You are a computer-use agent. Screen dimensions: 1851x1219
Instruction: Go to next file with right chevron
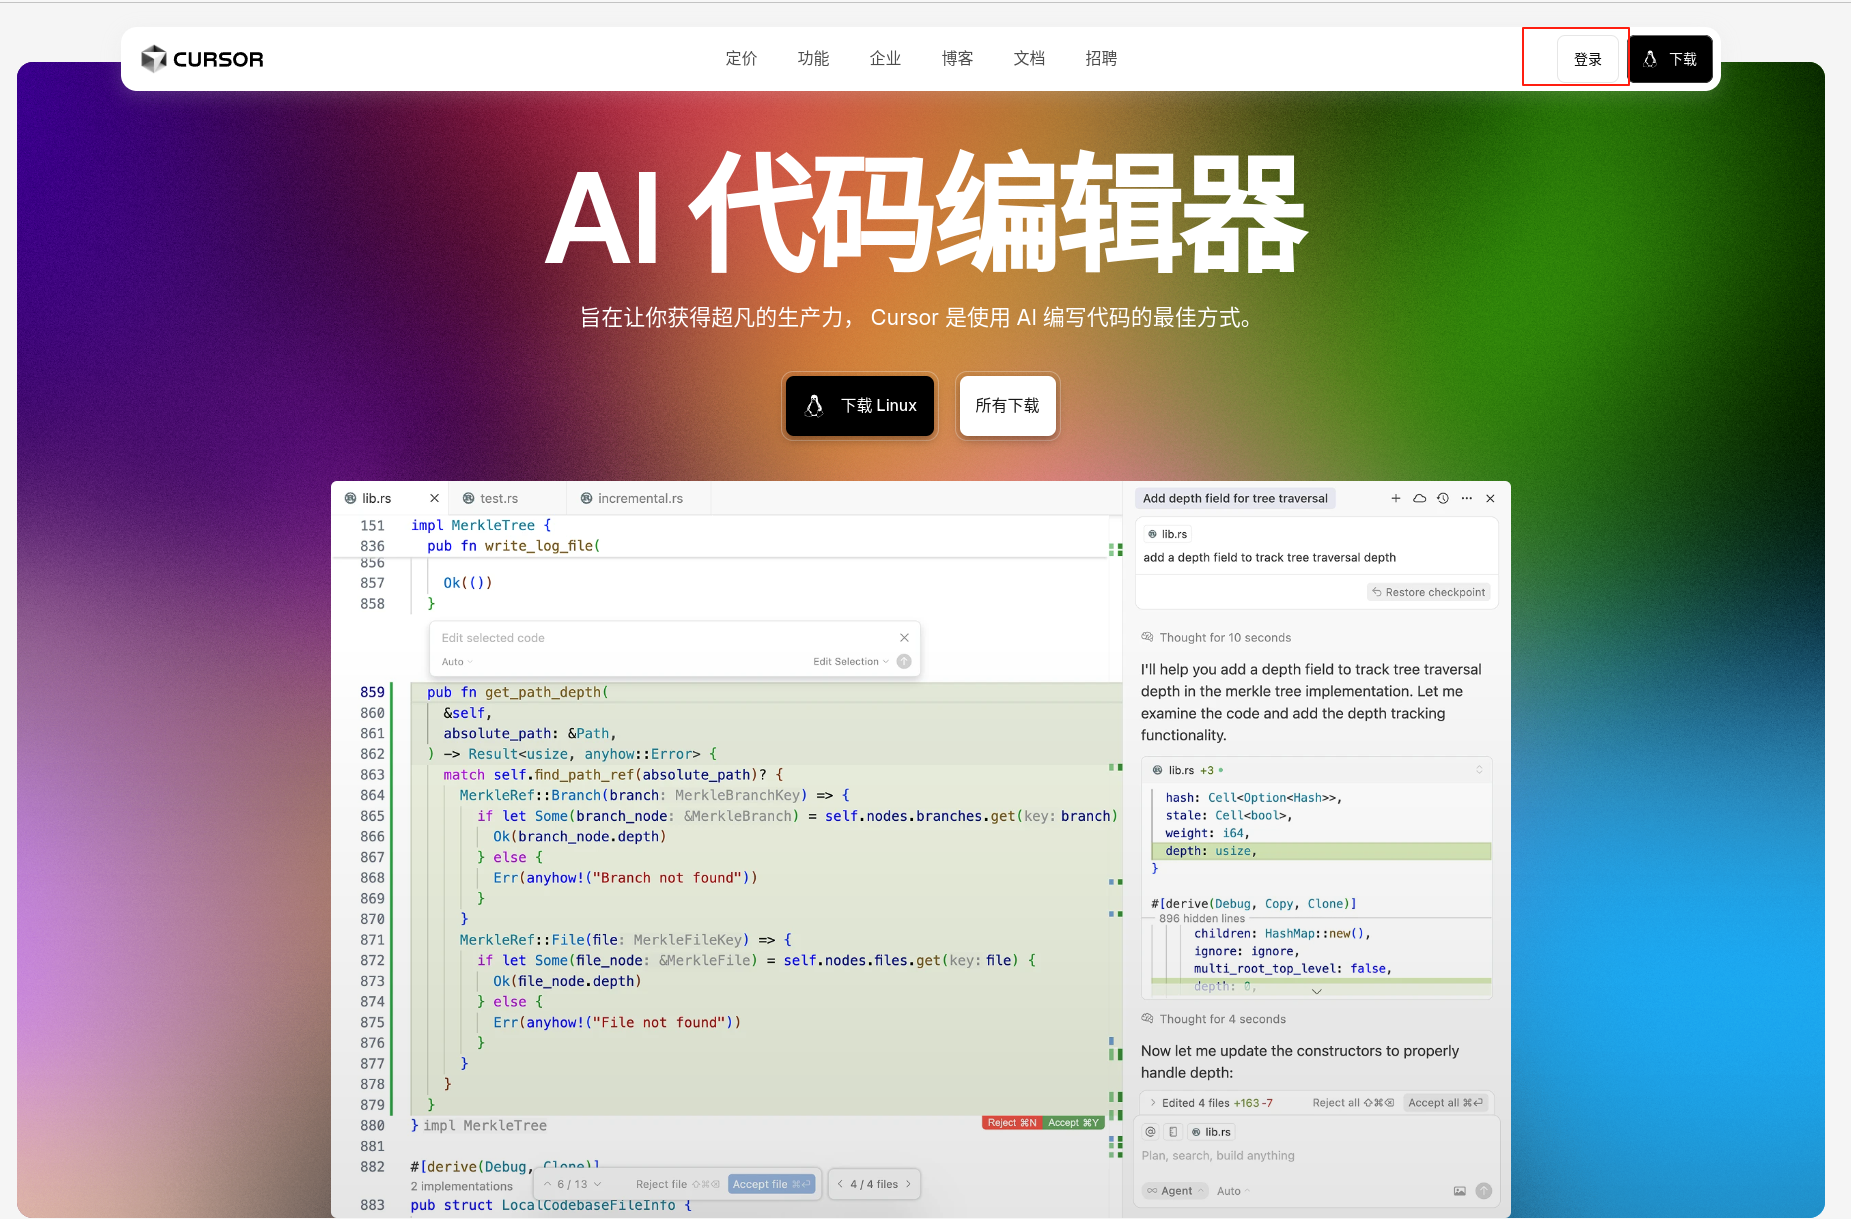tap(908, 1184)
